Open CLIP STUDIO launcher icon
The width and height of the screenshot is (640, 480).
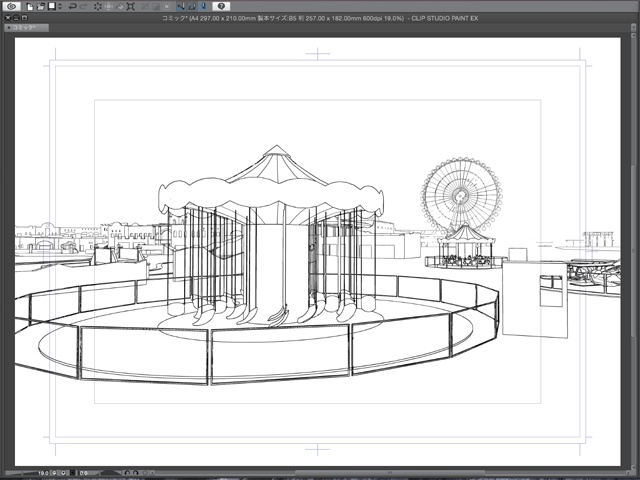point(11,6)
